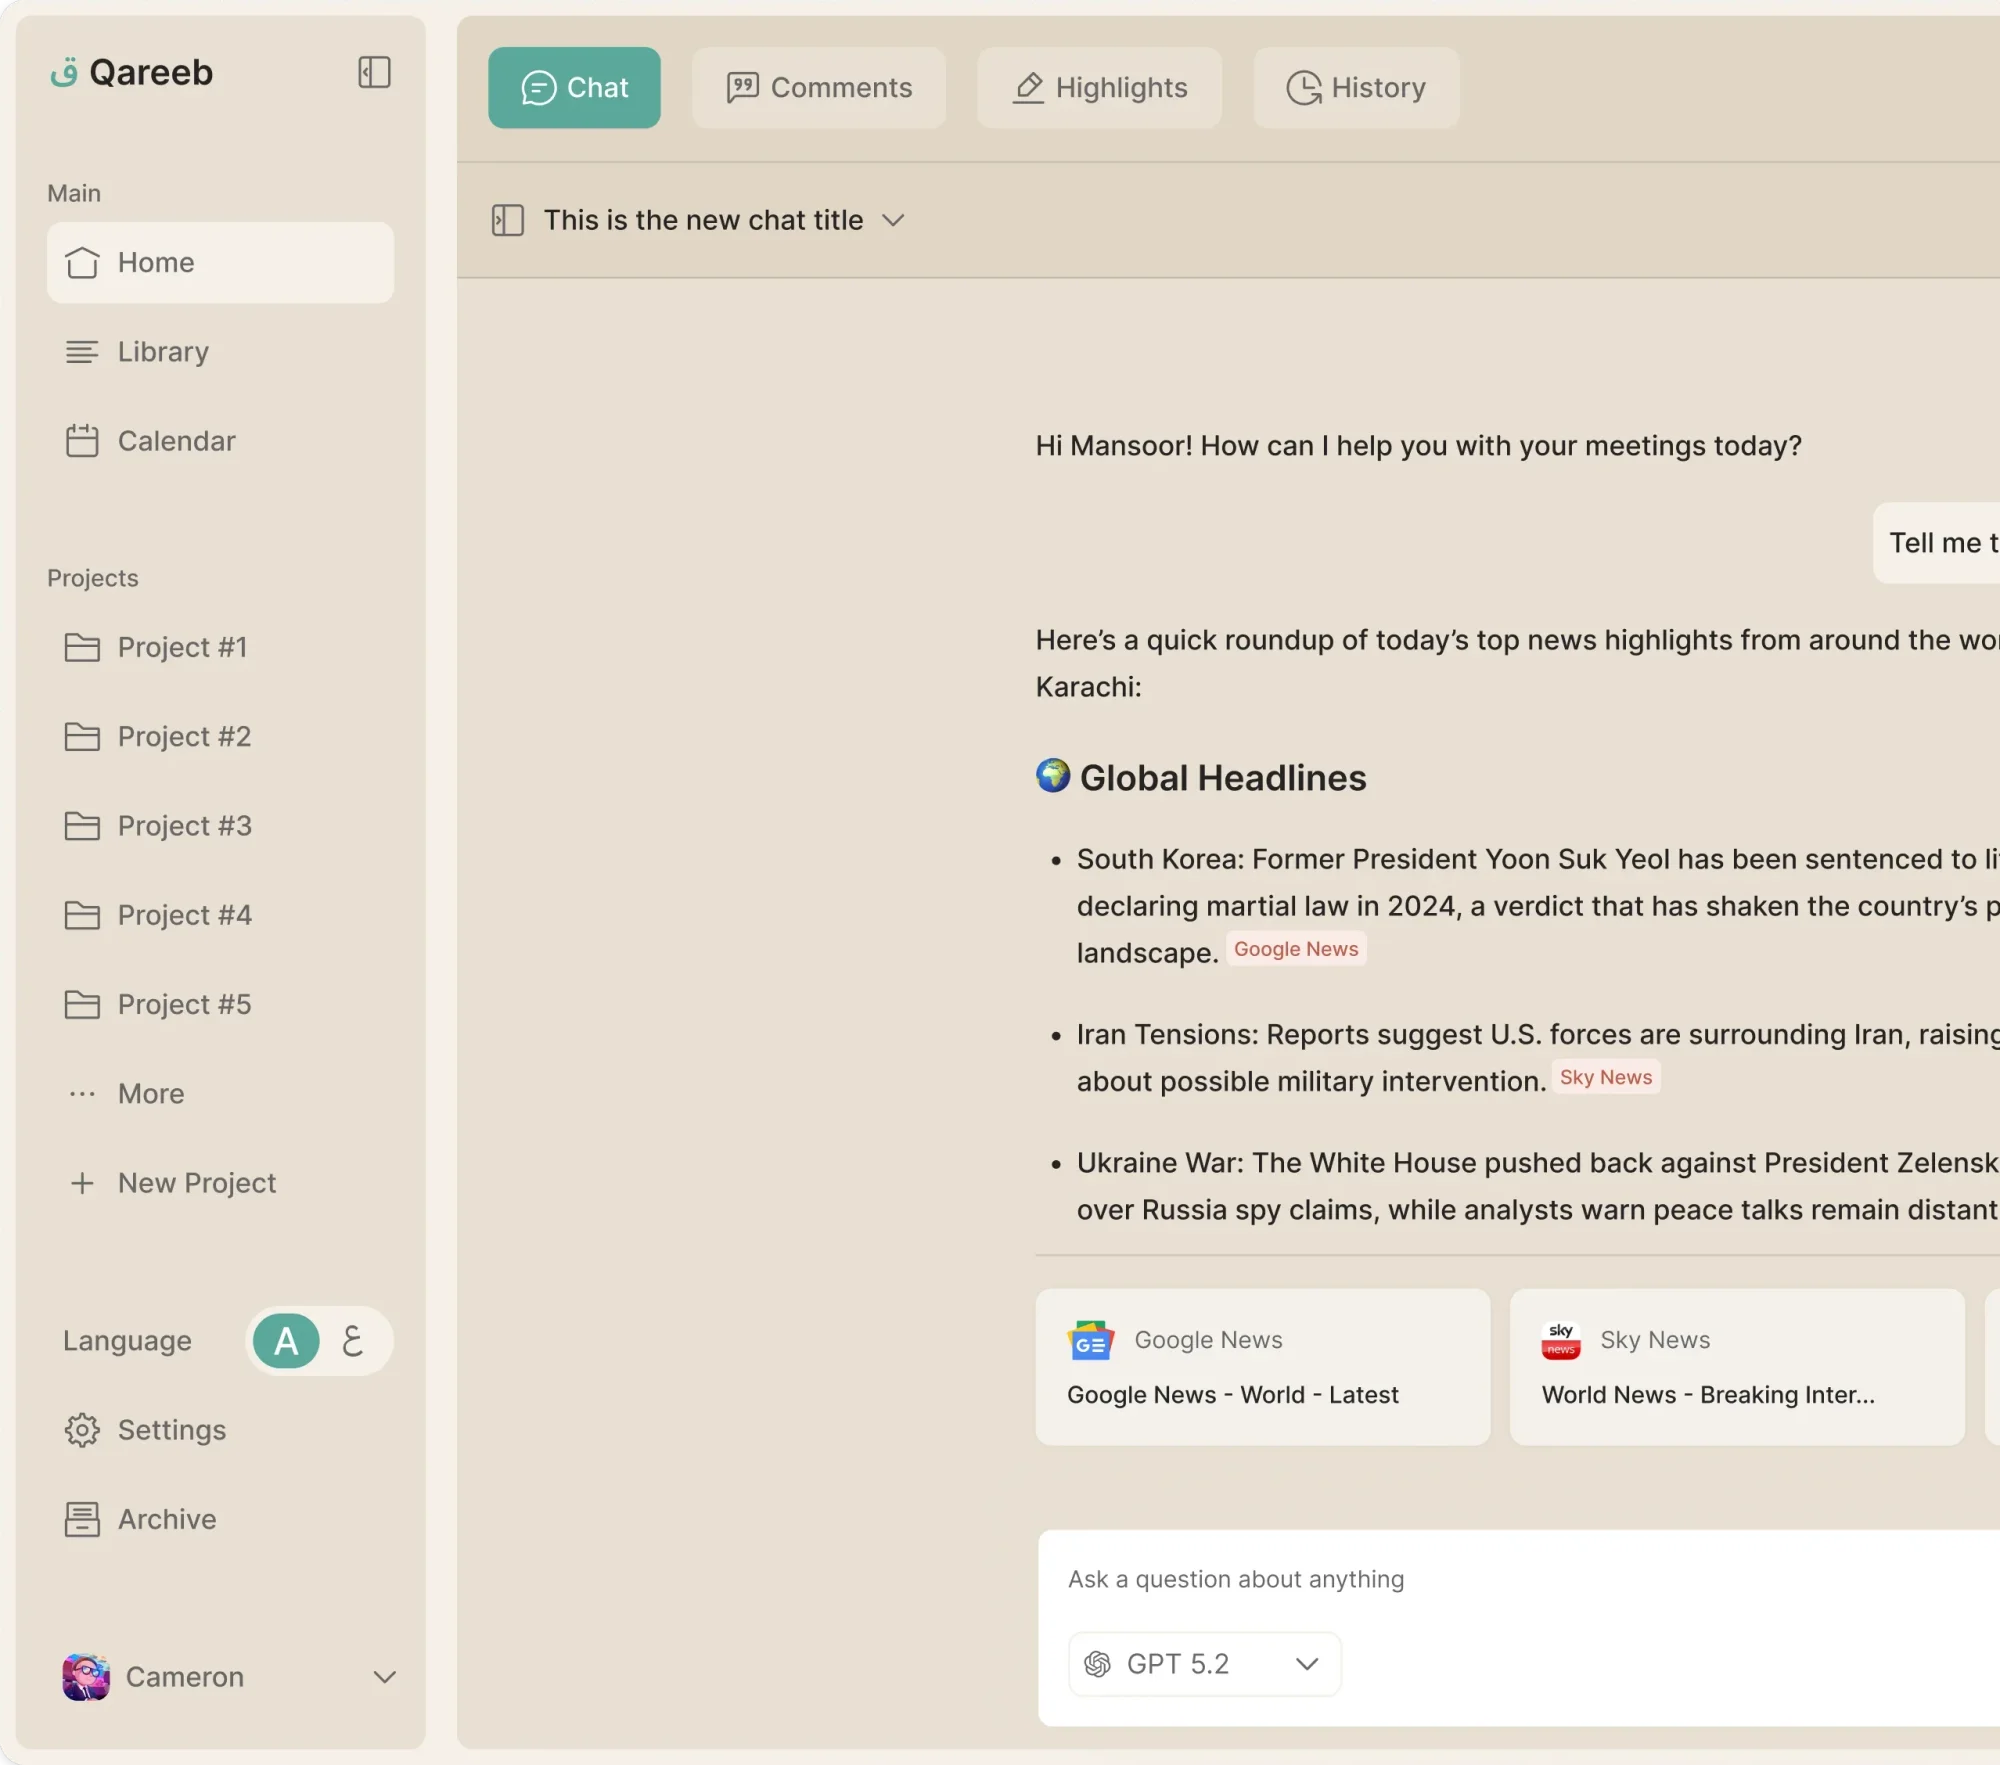Open the Archive
Viewport: 2000px width, 1765px height.
220,1518
